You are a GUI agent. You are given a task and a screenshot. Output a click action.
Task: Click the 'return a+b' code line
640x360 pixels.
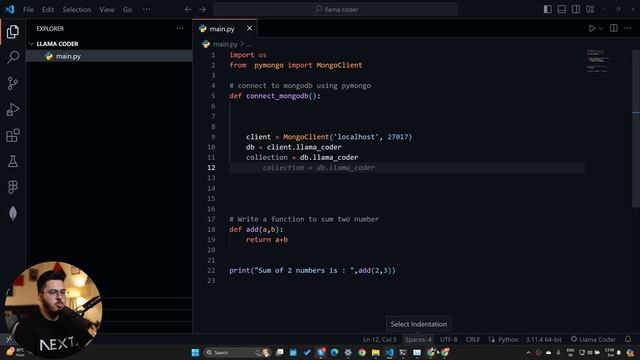pyautogui.click(x=267, y=240)
